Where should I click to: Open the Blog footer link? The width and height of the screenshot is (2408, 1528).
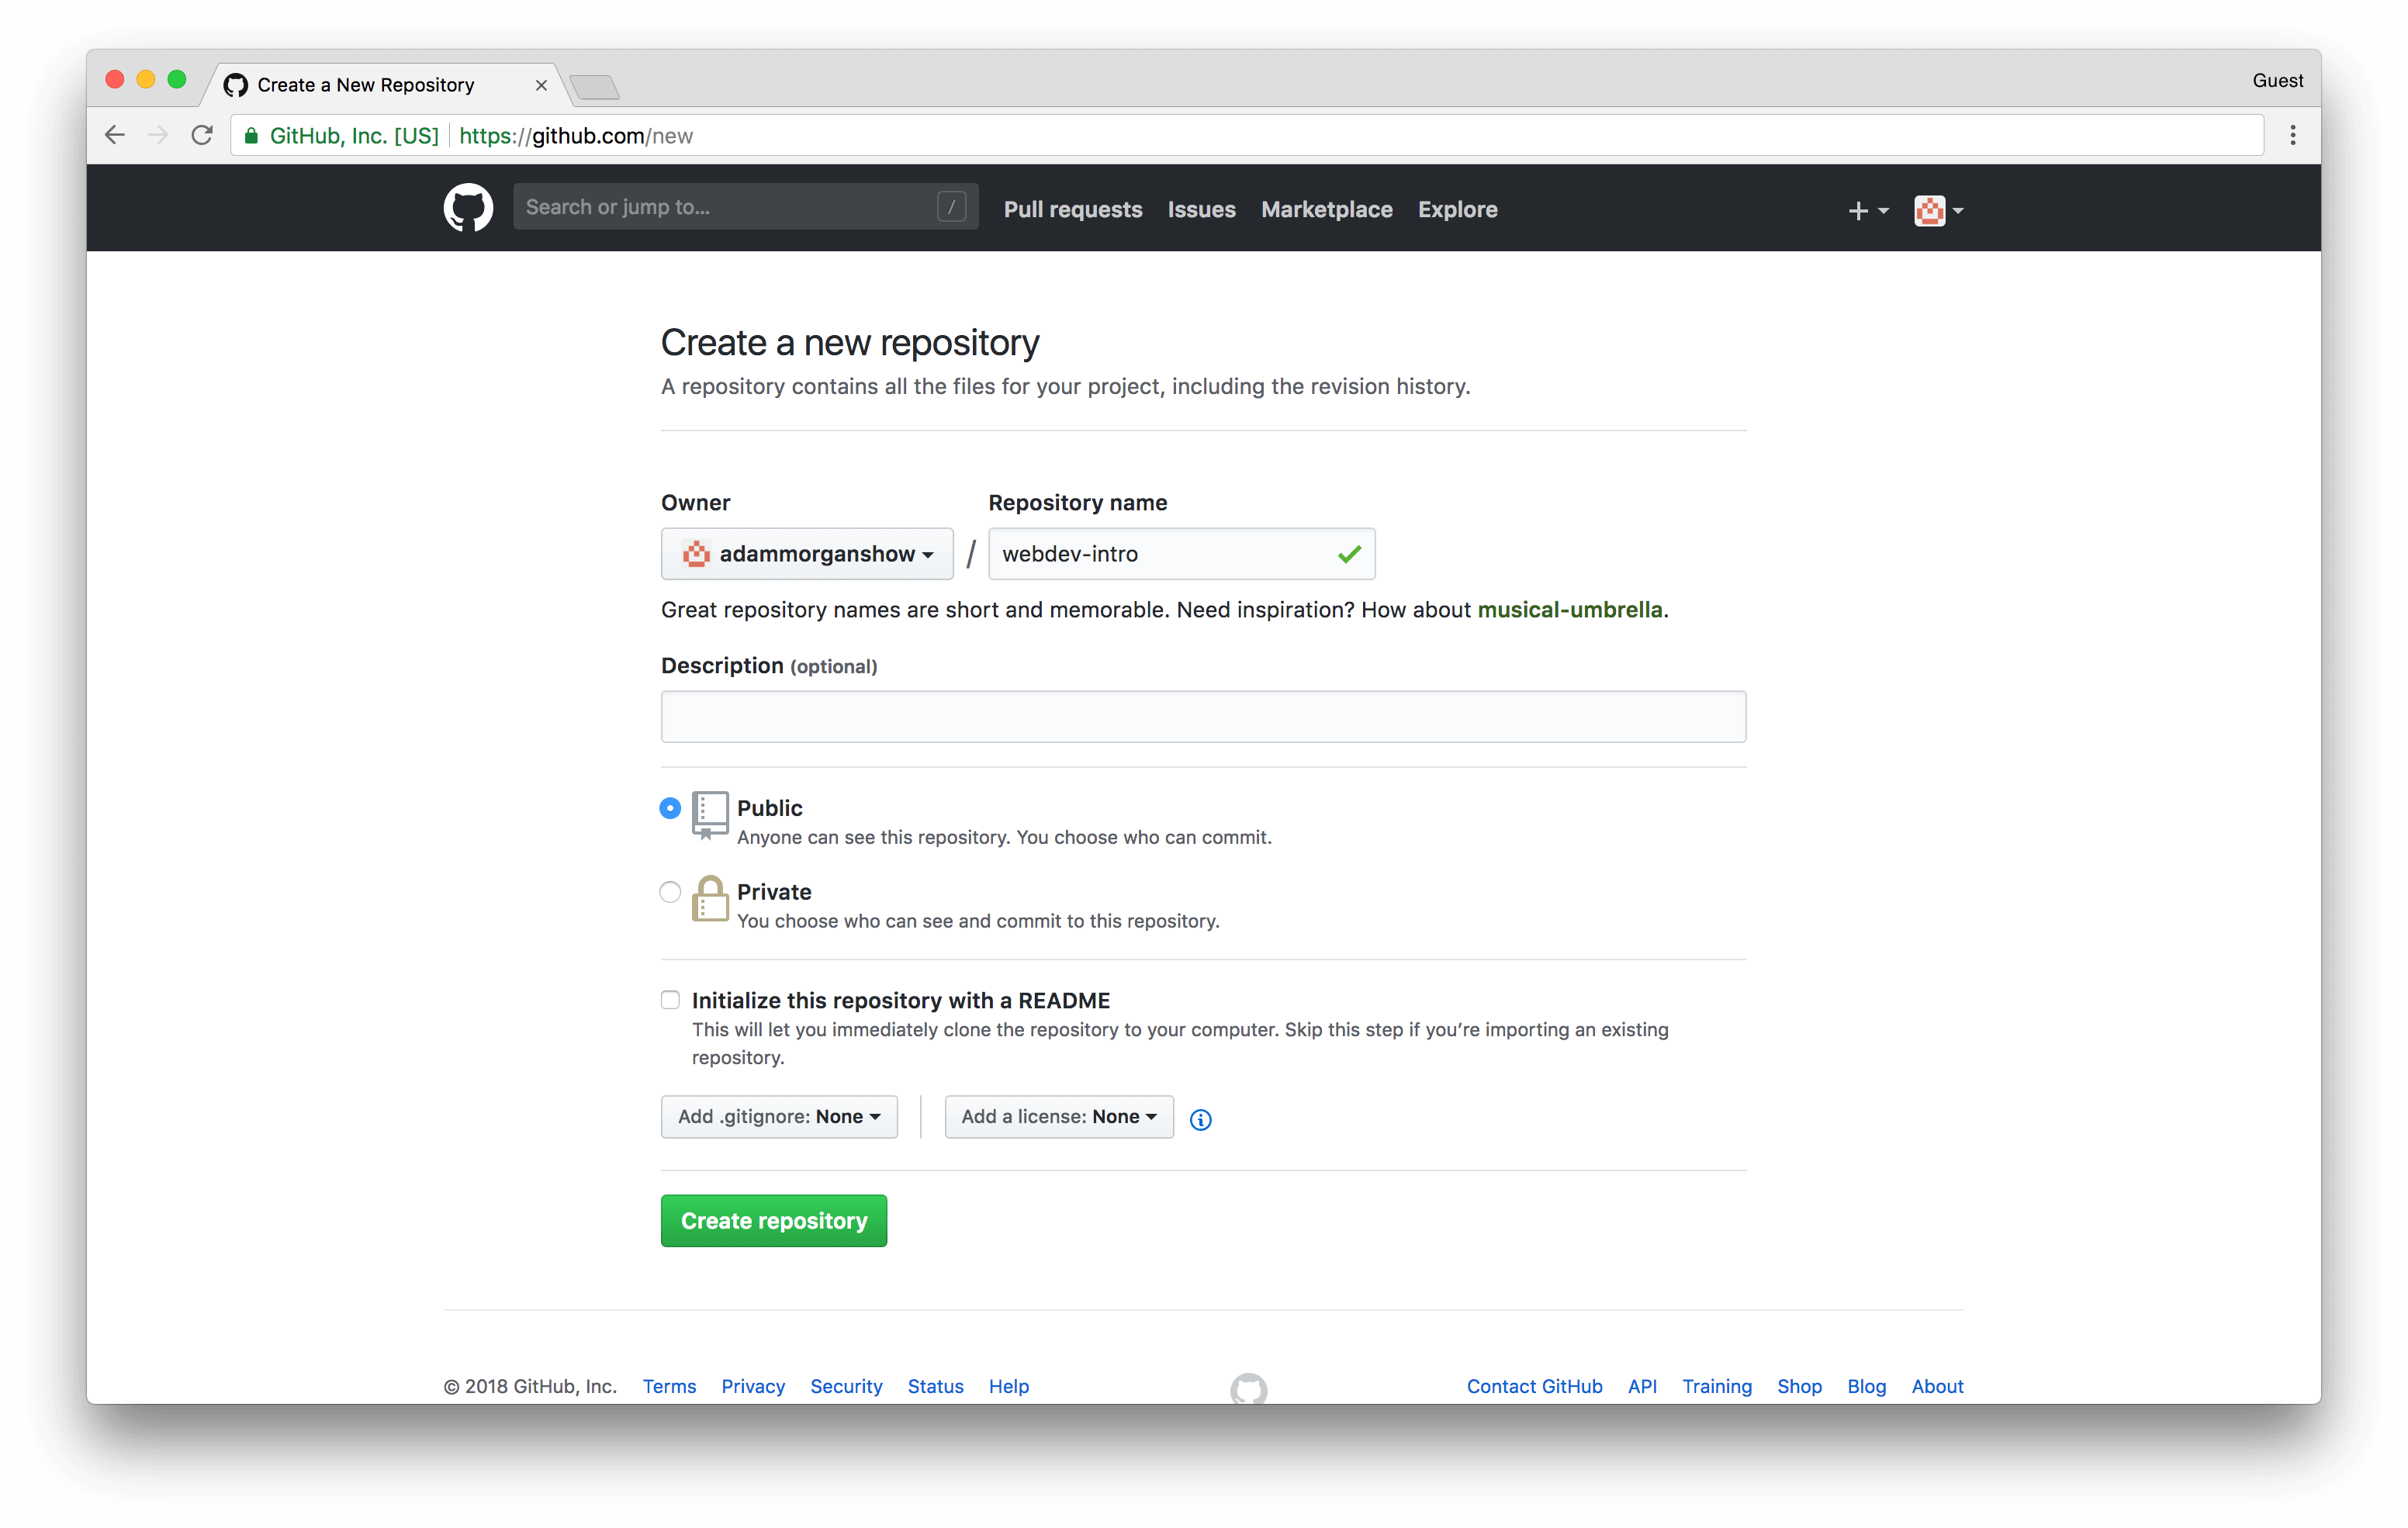1866,1386
